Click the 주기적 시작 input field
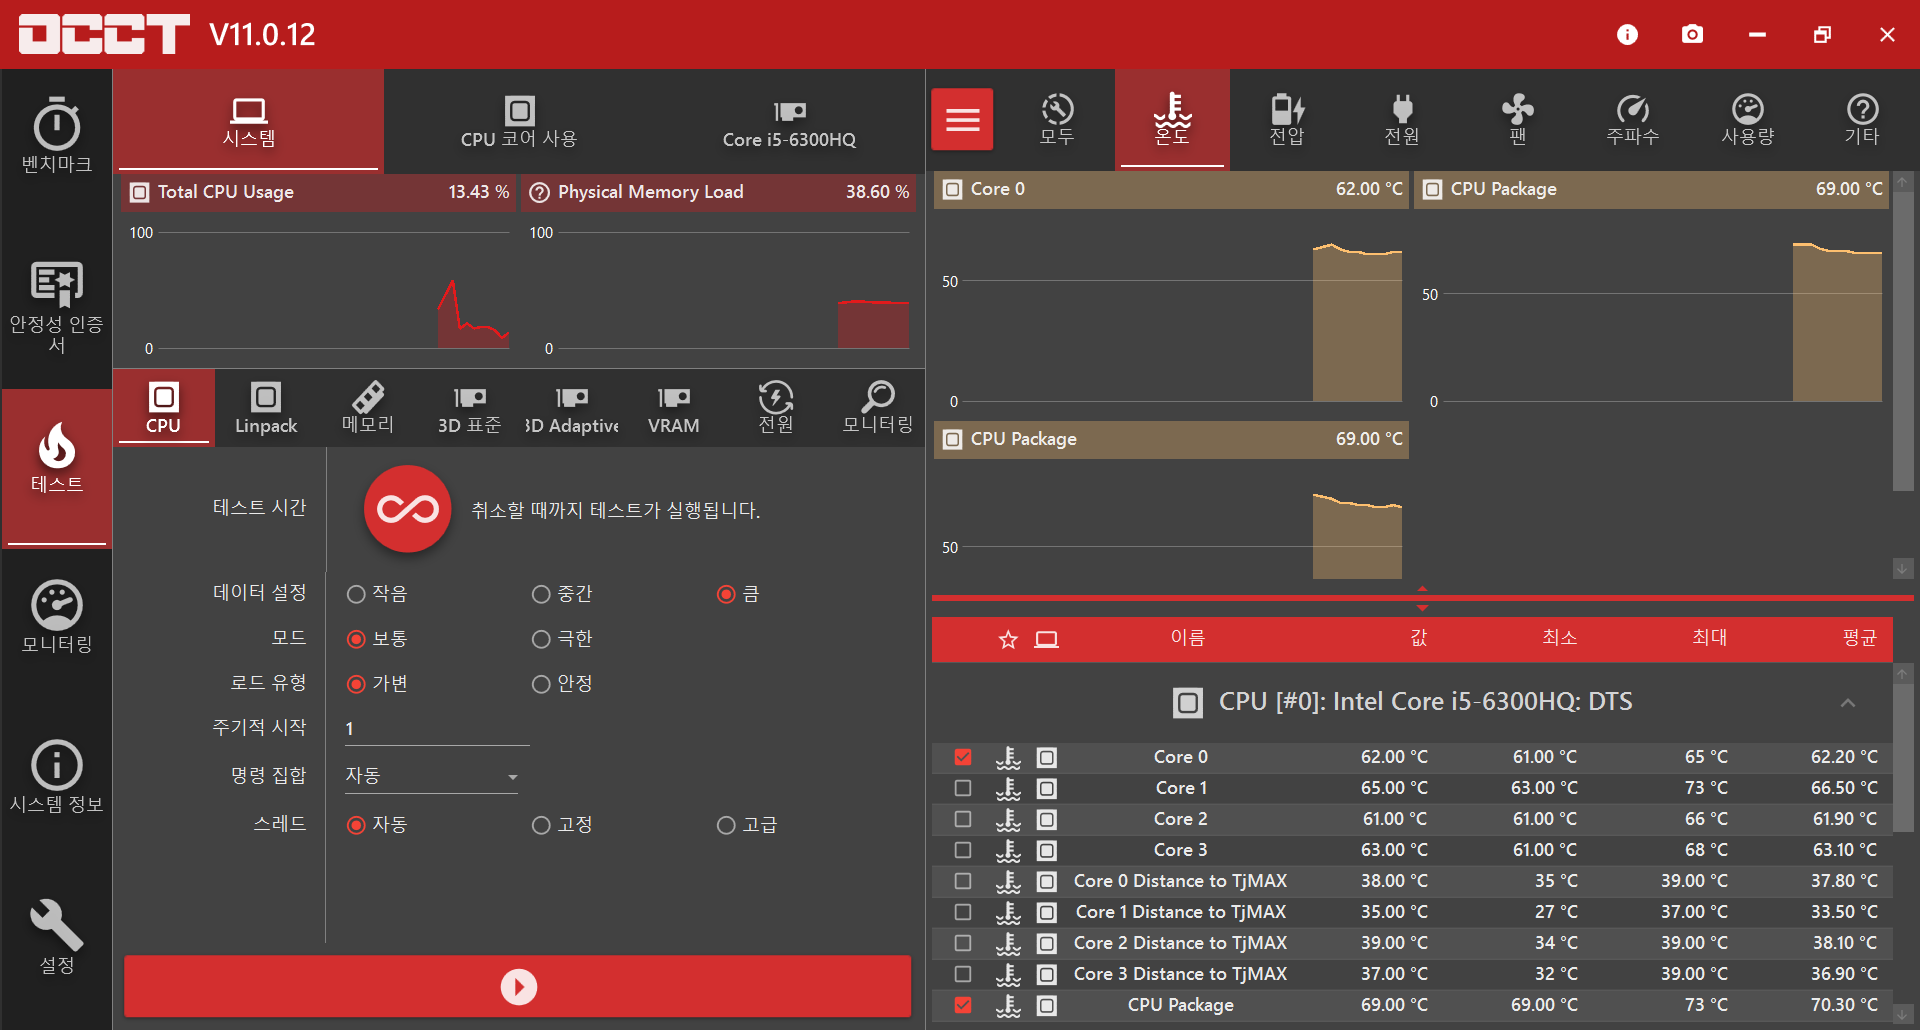 436,729
